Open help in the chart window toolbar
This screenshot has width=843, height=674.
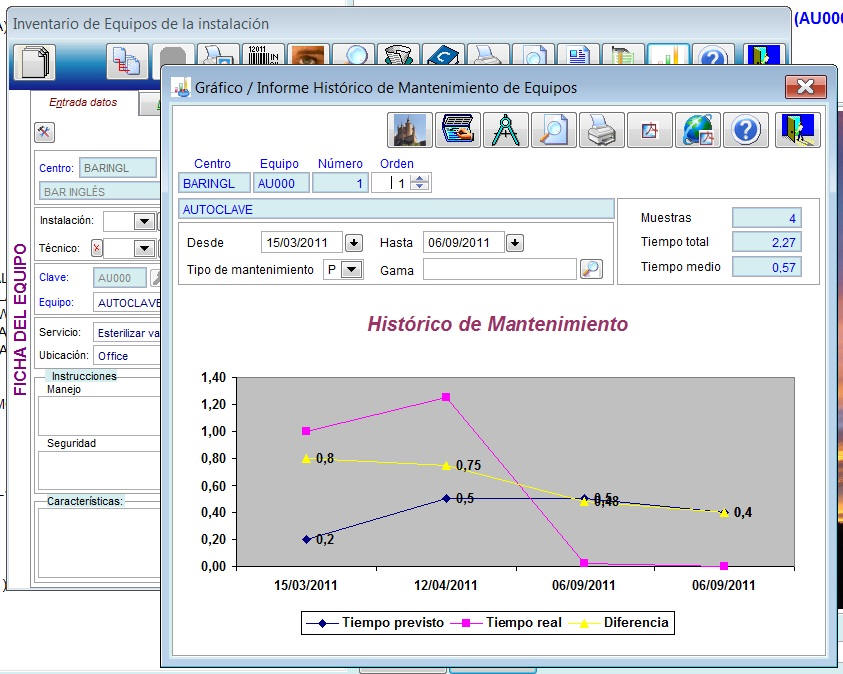coord(746,130)
